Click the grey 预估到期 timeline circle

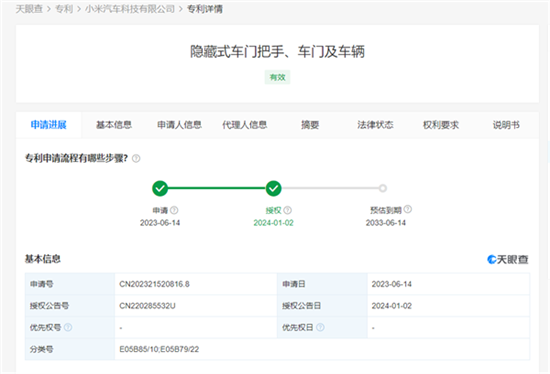[x=383, y=188]
